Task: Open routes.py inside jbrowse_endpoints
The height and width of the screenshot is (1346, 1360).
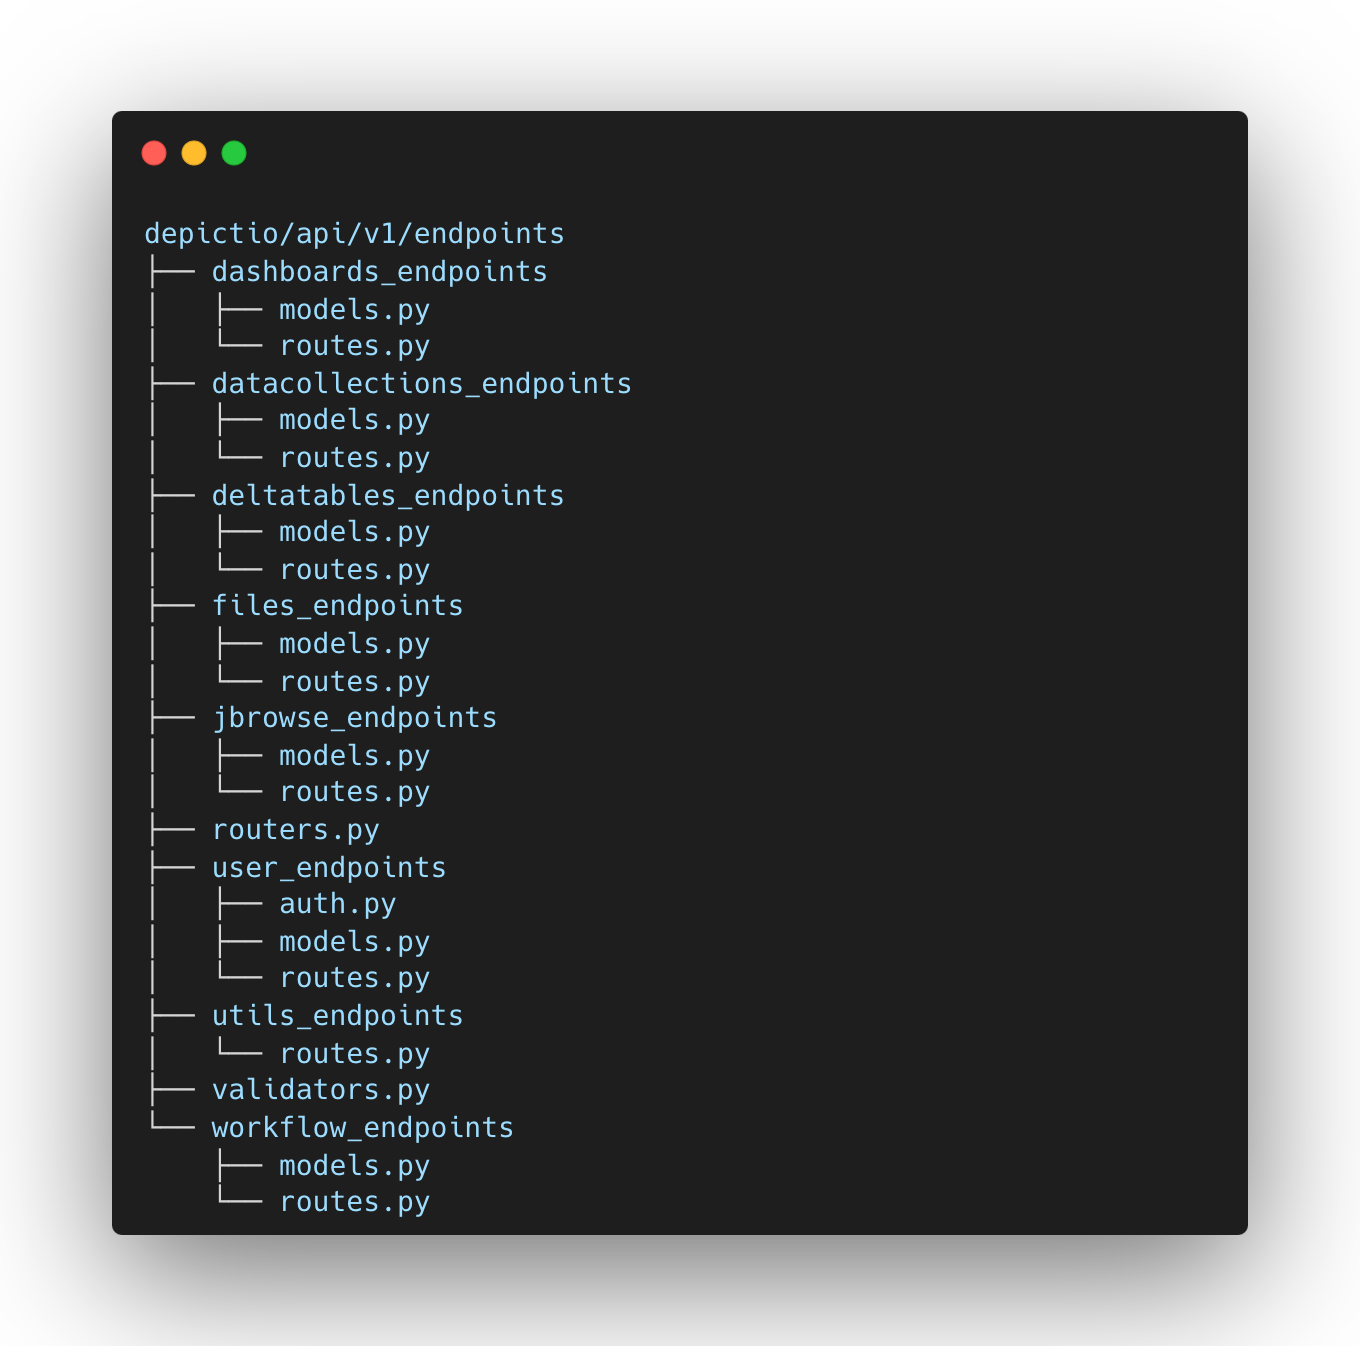Action: tap(354, 792)
